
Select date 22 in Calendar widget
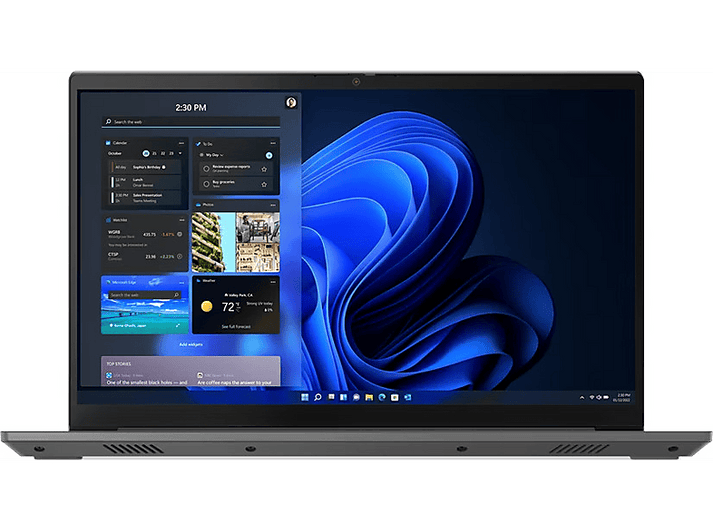[x=163, y=153]
